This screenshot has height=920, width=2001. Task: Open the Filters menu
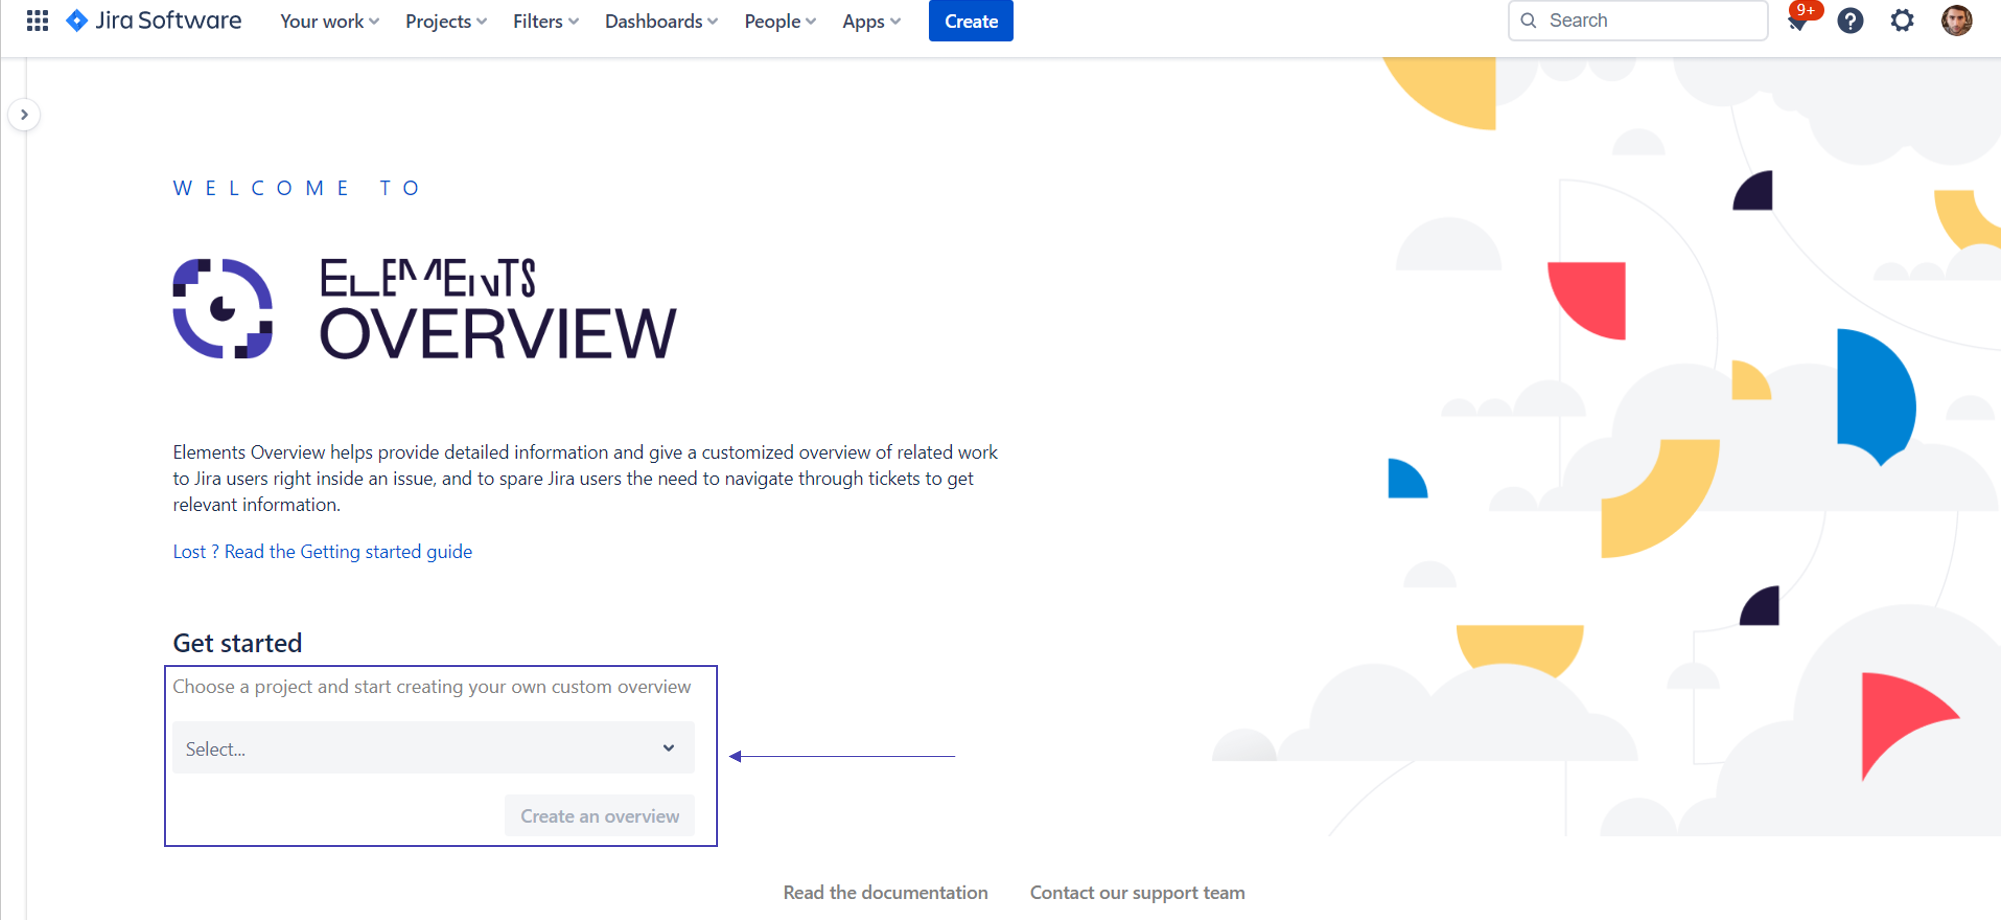point(545,21)
